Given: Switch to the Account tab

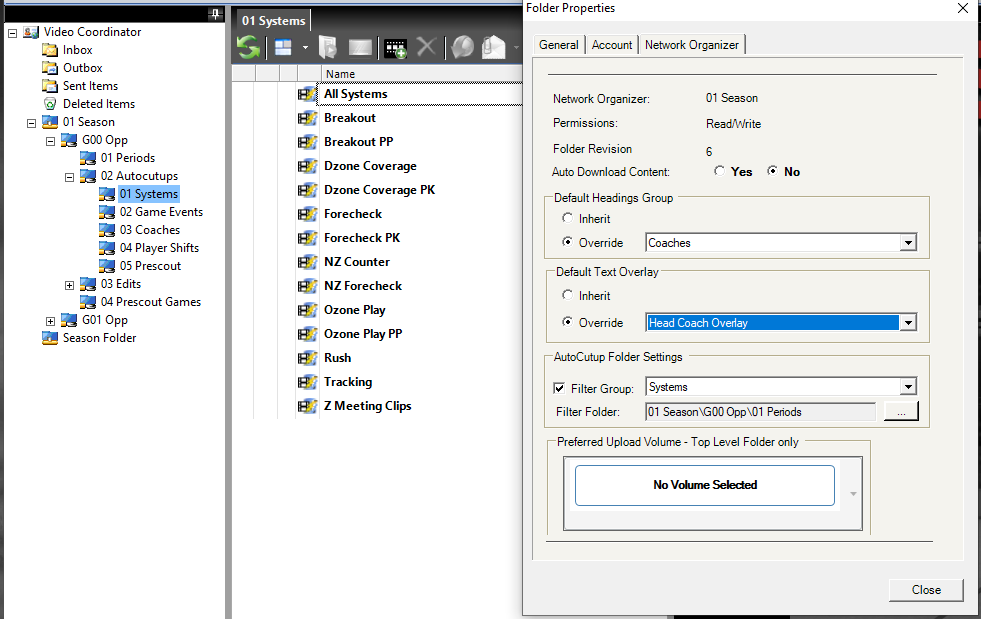Looking at the screenshot, I should coord(612,45).
